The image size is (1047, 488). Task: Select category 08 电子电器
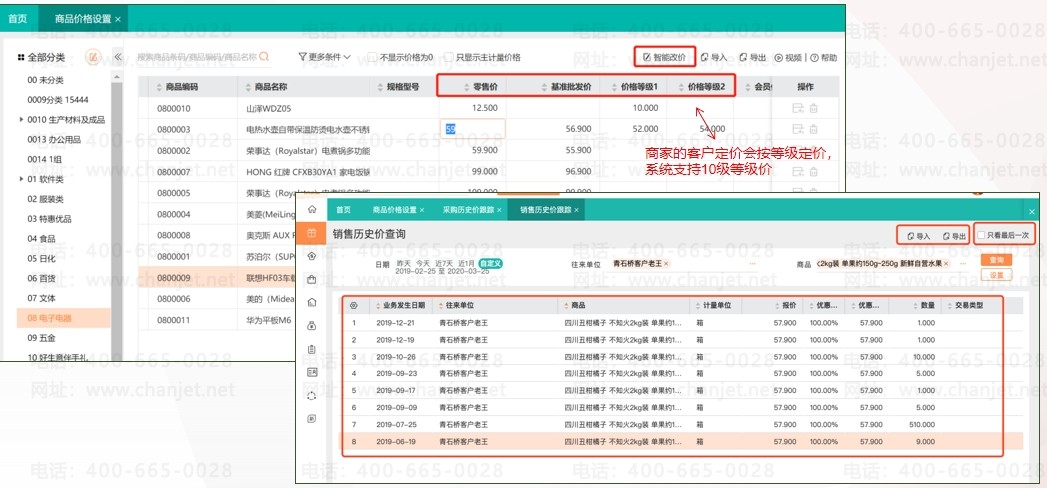63,318
